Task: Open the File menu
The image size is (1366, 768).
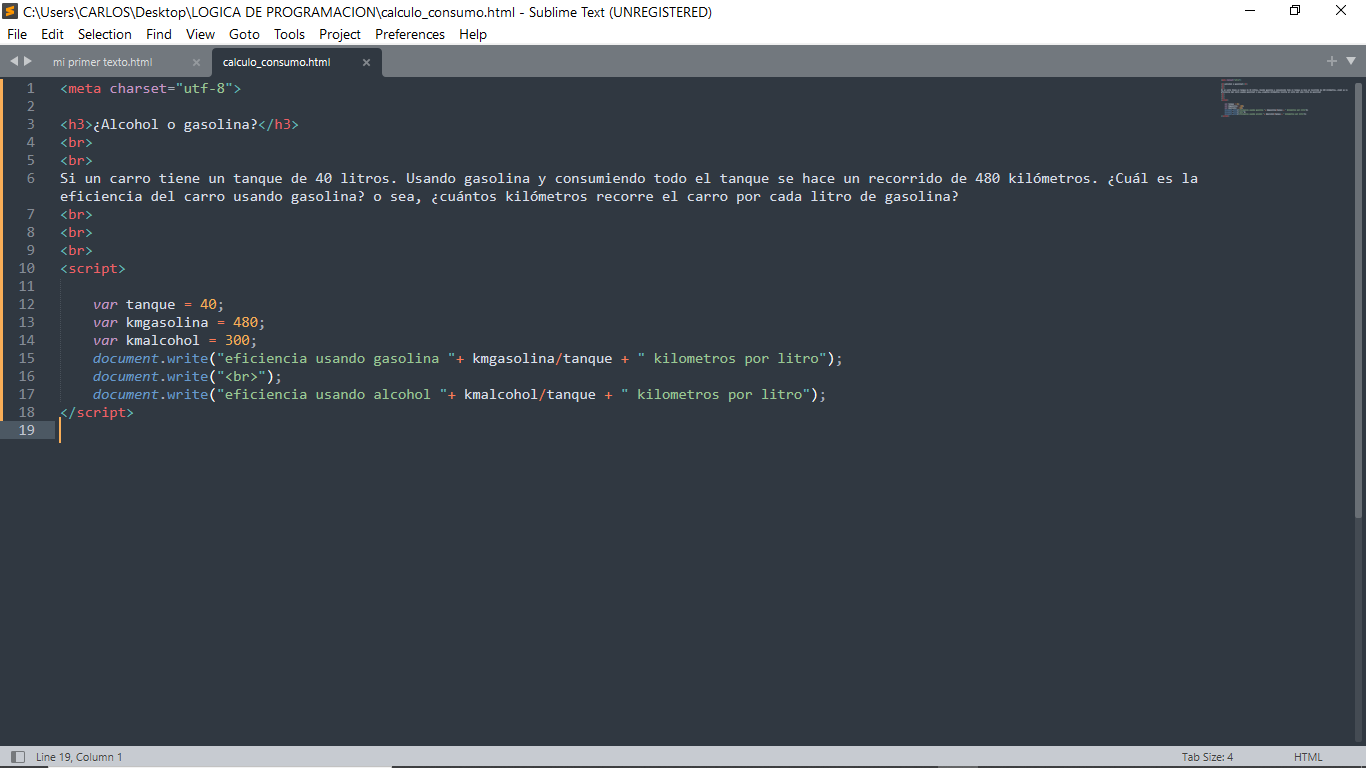Action: 17,34
